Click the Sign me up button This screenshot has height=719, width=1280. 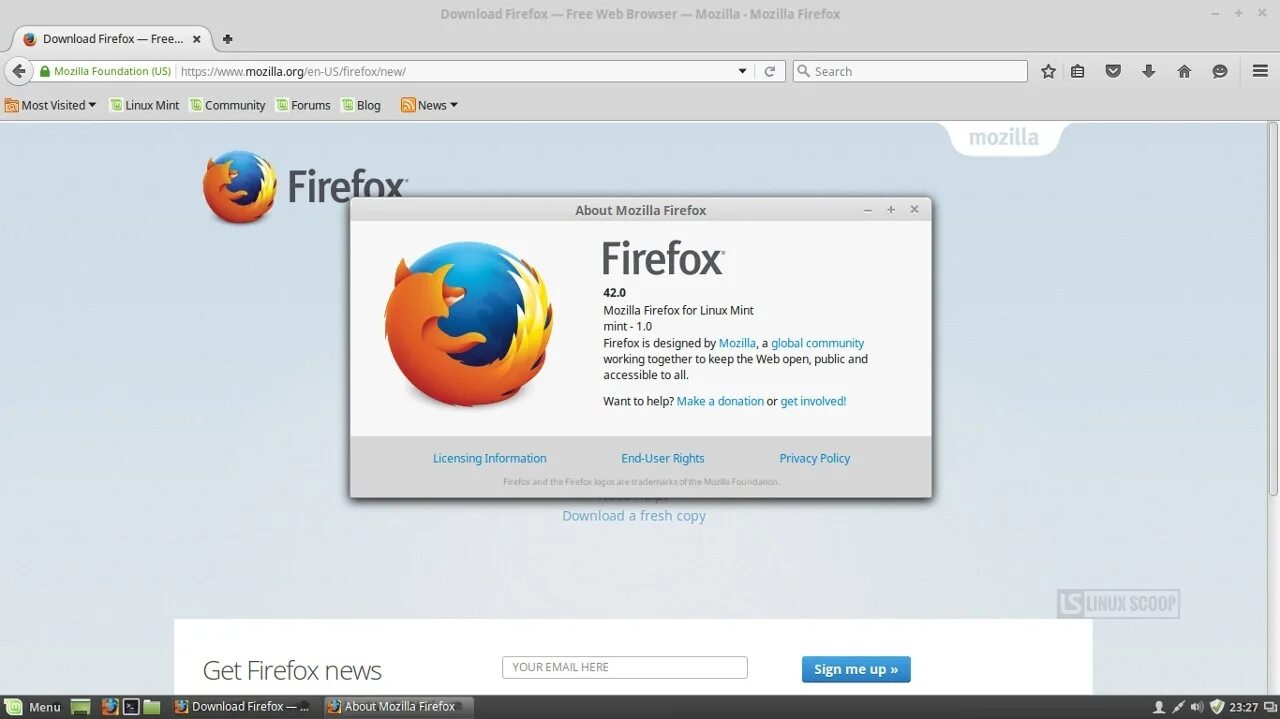click(x=856, y=669)
